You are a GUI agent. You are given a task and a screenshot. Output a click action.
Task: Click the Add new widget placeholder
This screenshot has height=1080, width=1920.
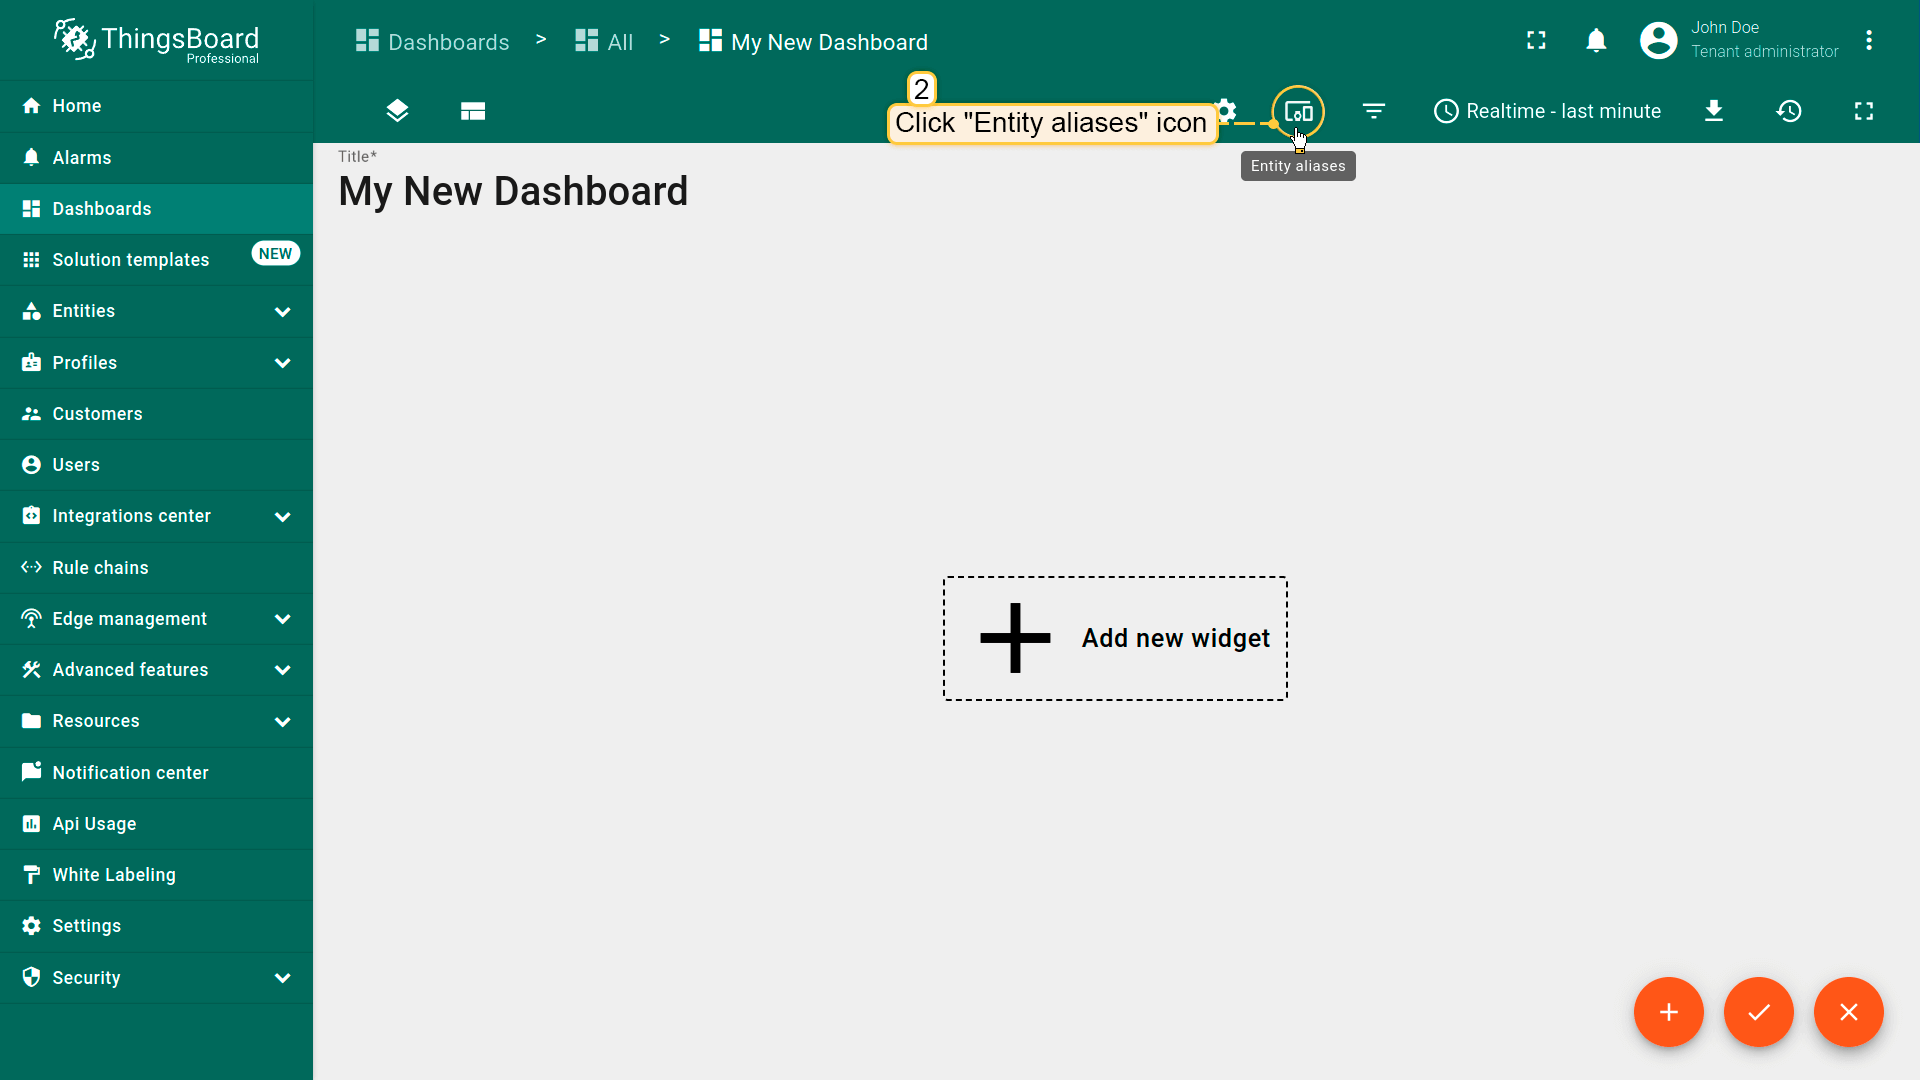click(x=1115, y=638)
